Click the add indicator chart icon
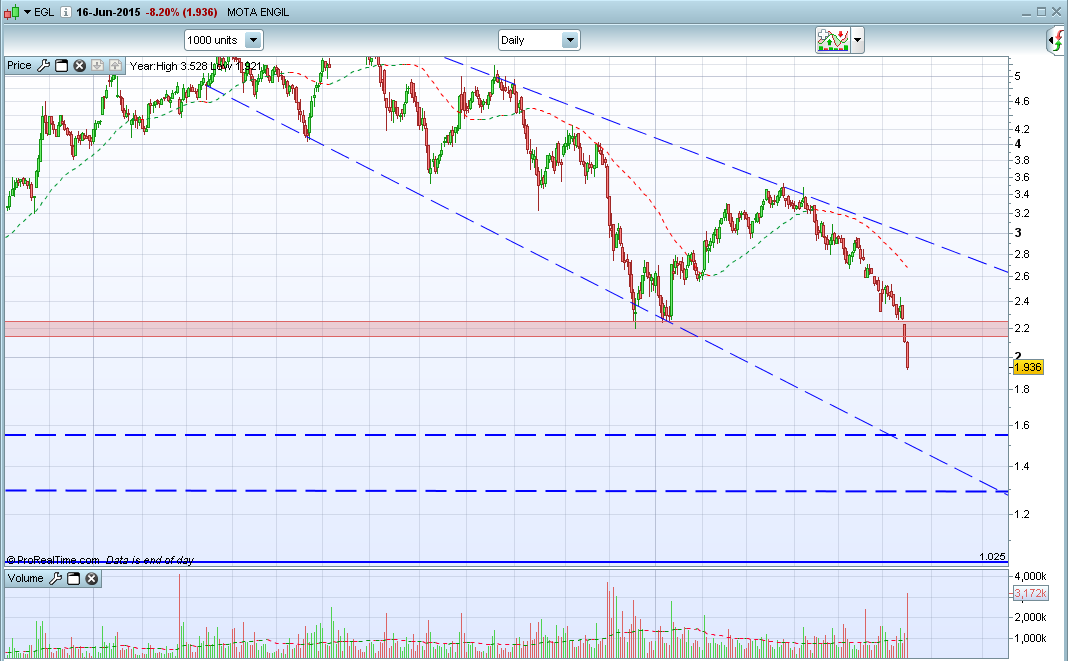Image resolution: width=1068 pixels, height=661 pixels. pyautogui.click(x=832, y=40)
